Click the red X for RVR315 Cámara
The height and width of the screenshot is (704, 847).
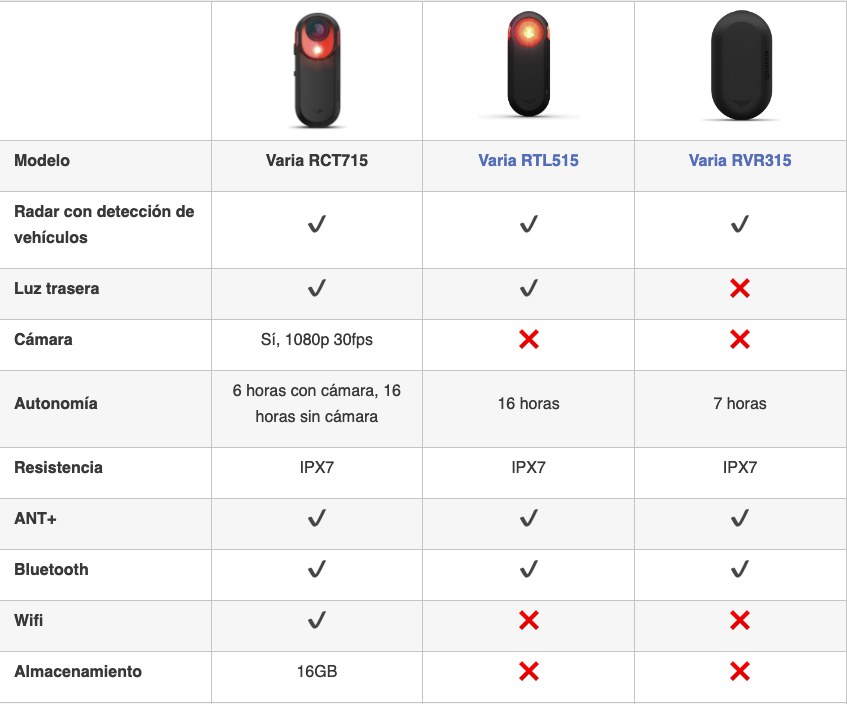740,340
